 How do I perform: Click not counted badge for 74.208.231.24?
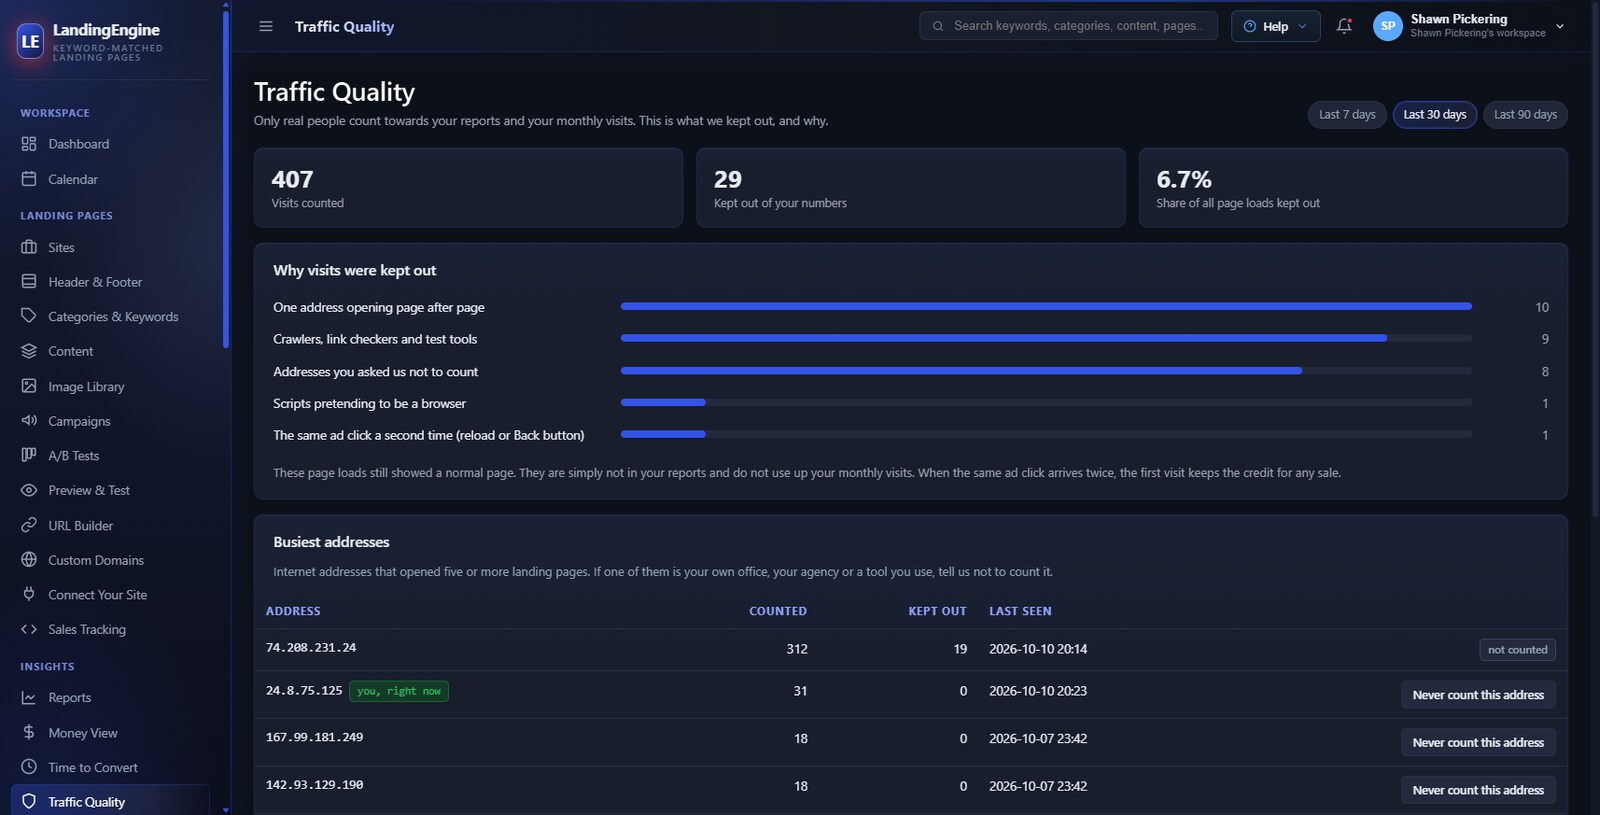[1517, 650]
